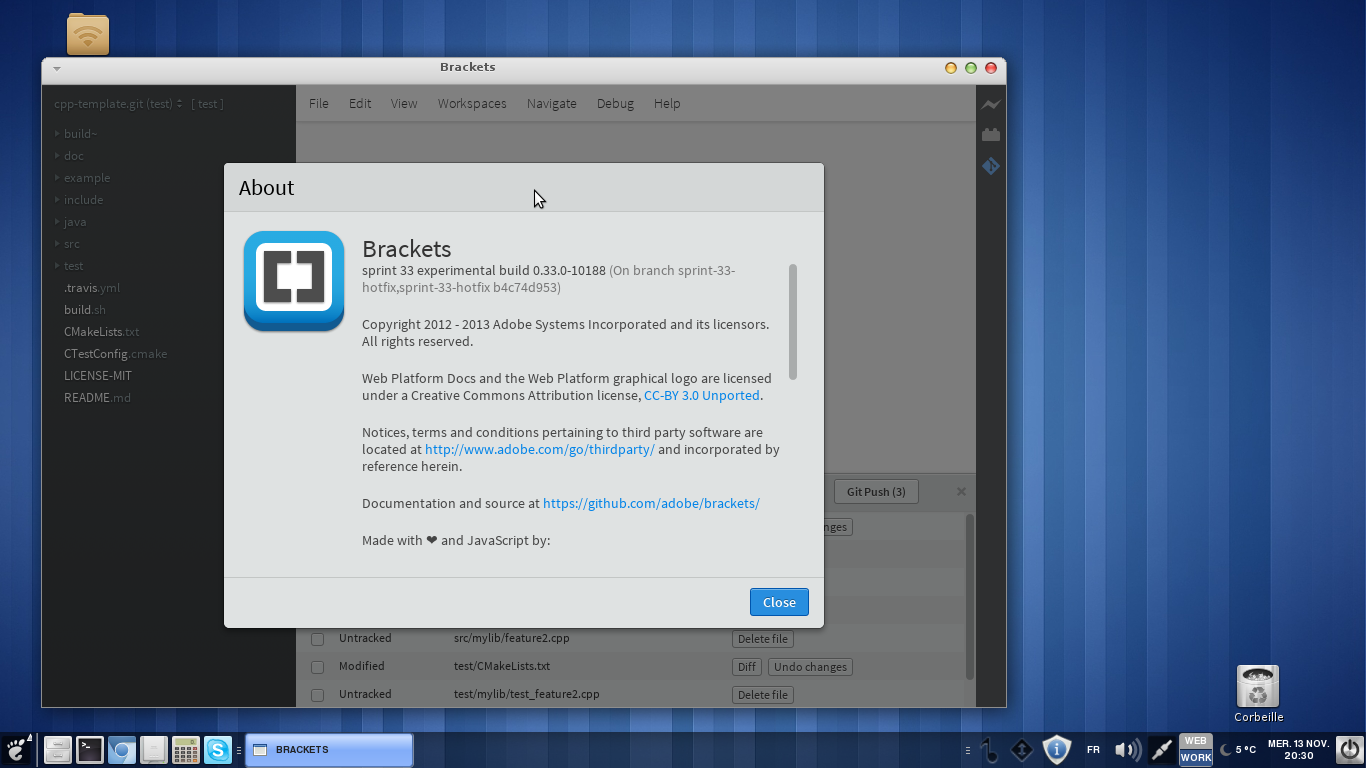Launch Skype from taskbar
The width and height of the screenshot is (1366, 768).
218,750
